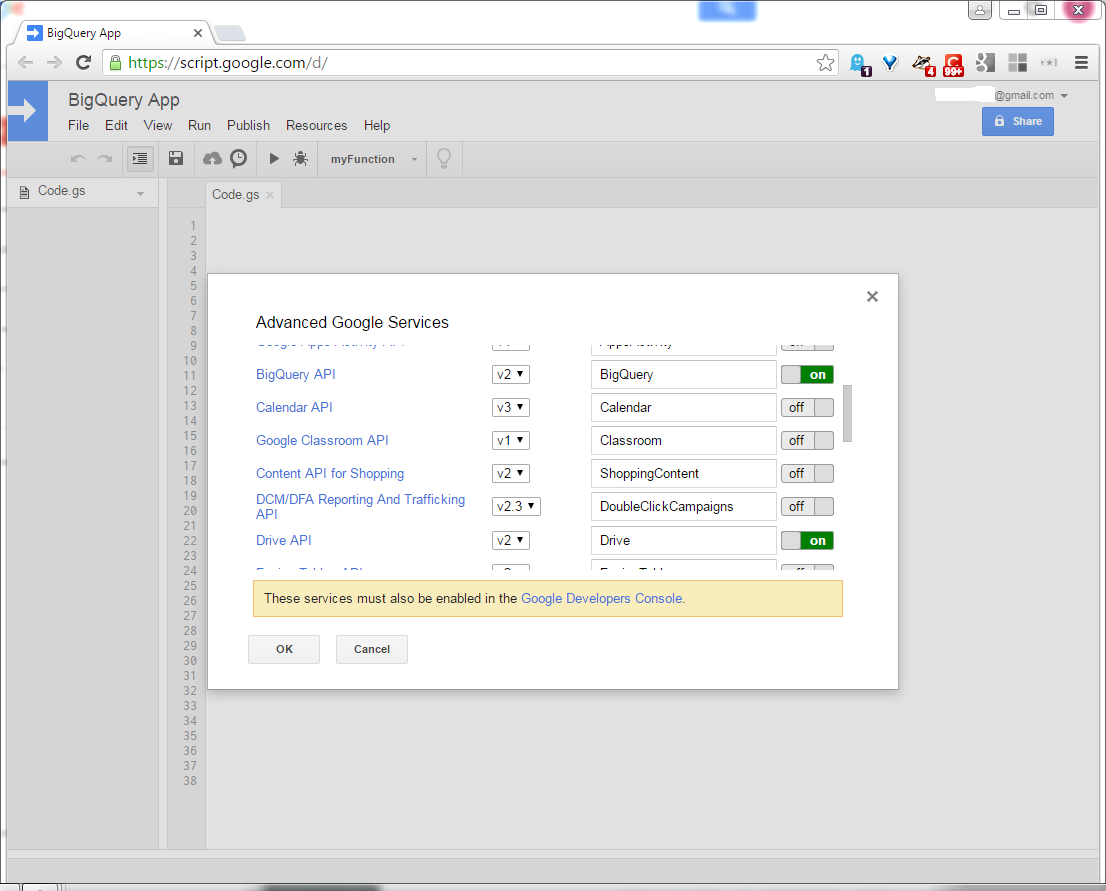Screen dimensions: 1106x891
Task: Click the red 99+ extension icon
Action: (x=954, y=64)
